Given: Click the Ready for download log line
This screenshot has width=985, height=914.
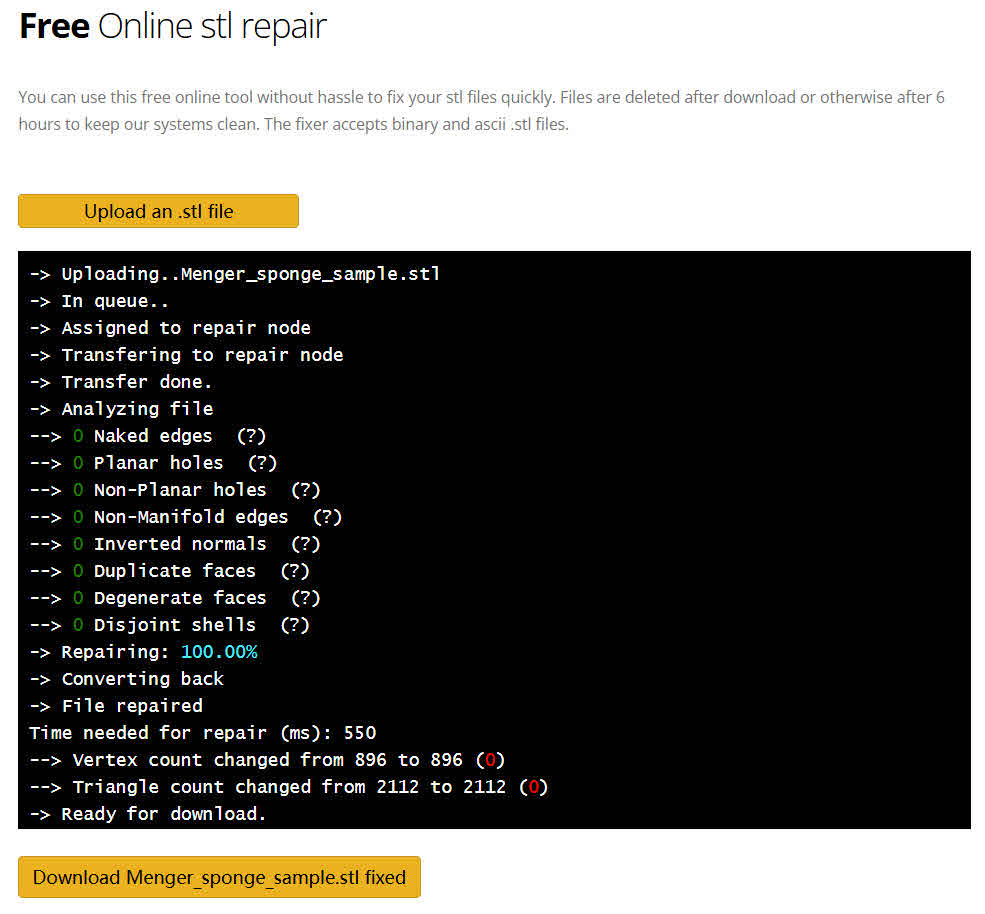Looking at the screenshot, I should pyautogui.click(x=148, y=814).
